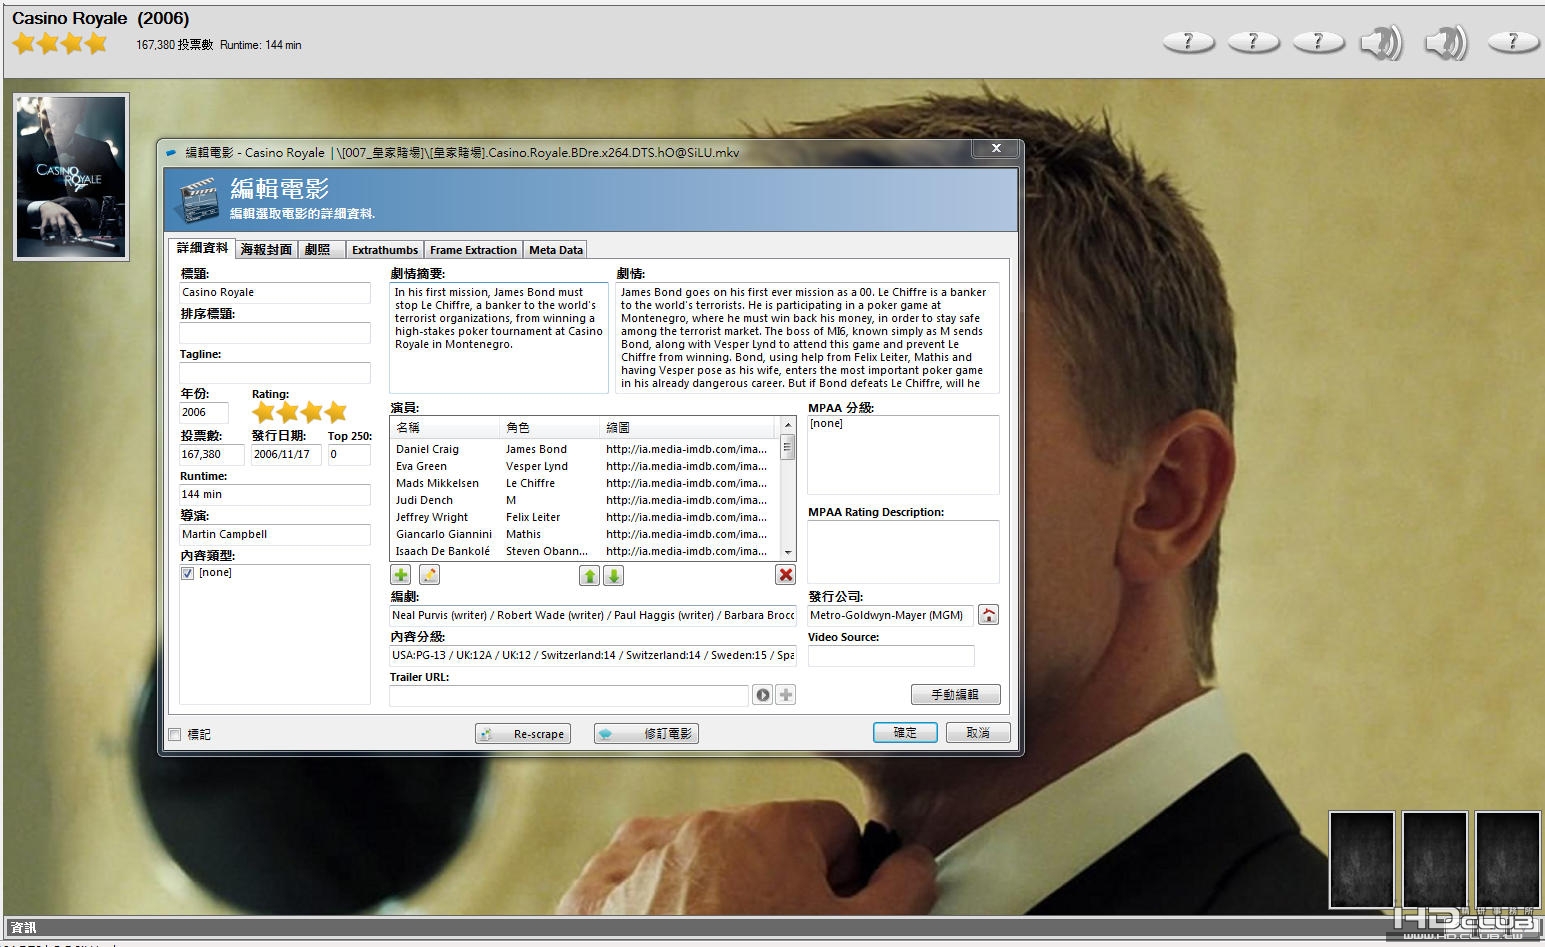This screenshot has height=947, width=1545.
Task: Focus the empty Tagline field
Action: (275, 373)
